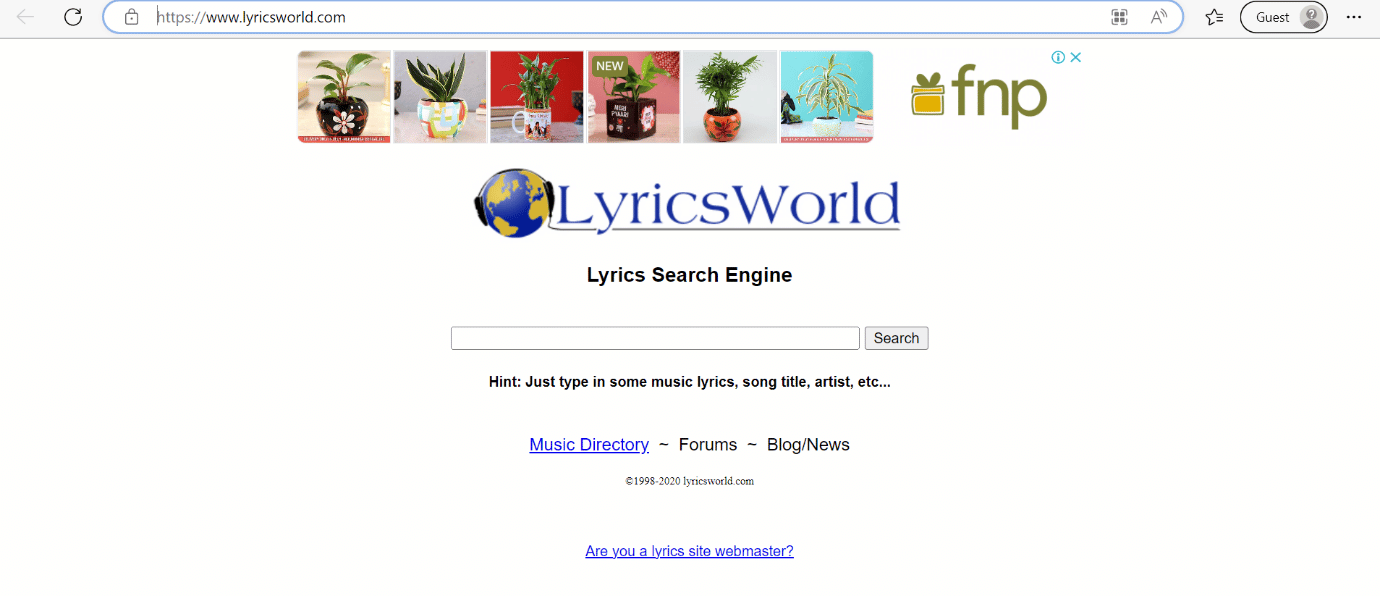Start Read Aloud from the address bar

click(1158, 17)
